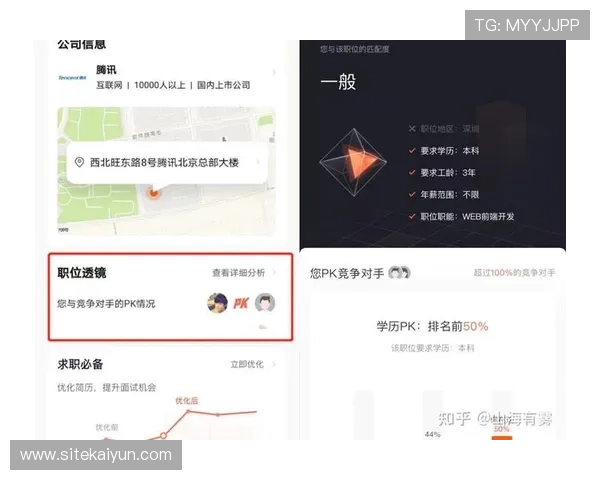Click competitor faces icon beside 您PK竞争对手
This screenshot has width=600, height=480.
[399, 273]
